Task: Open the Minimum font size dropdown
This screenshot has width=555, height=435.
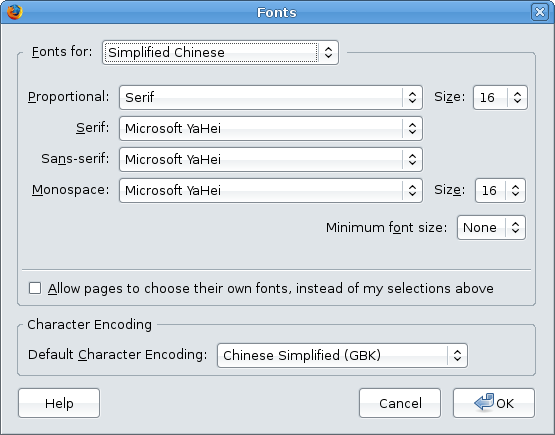Action: pyautogui.click(x=491, y=228)
